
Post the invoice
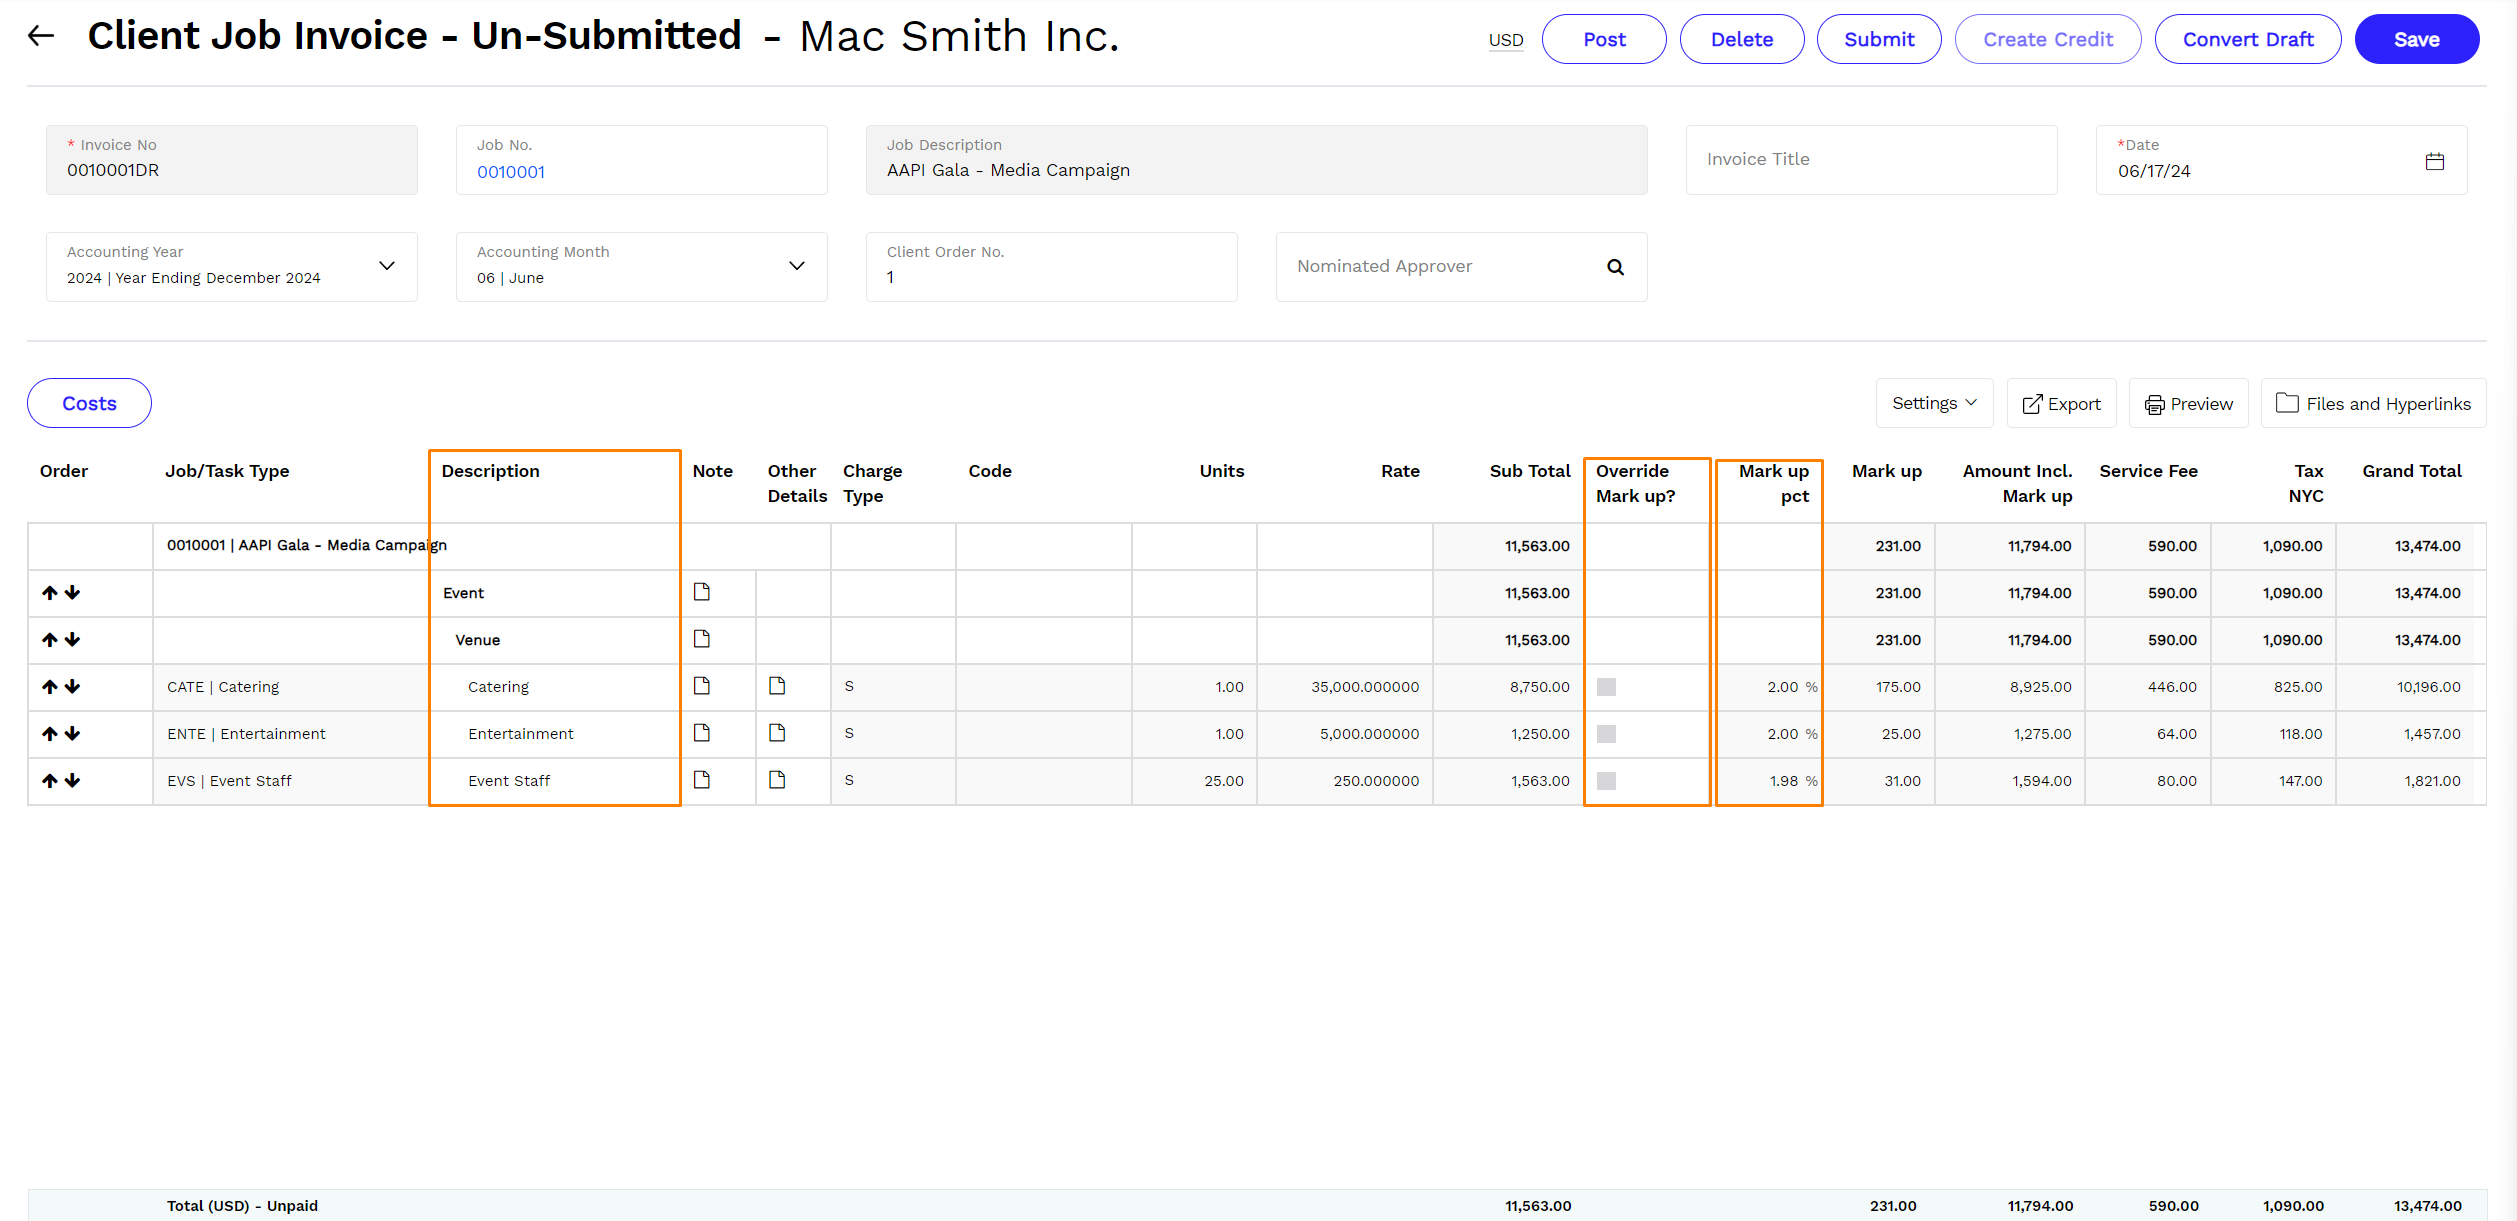pyautogui.click(x=1604, y=39)
